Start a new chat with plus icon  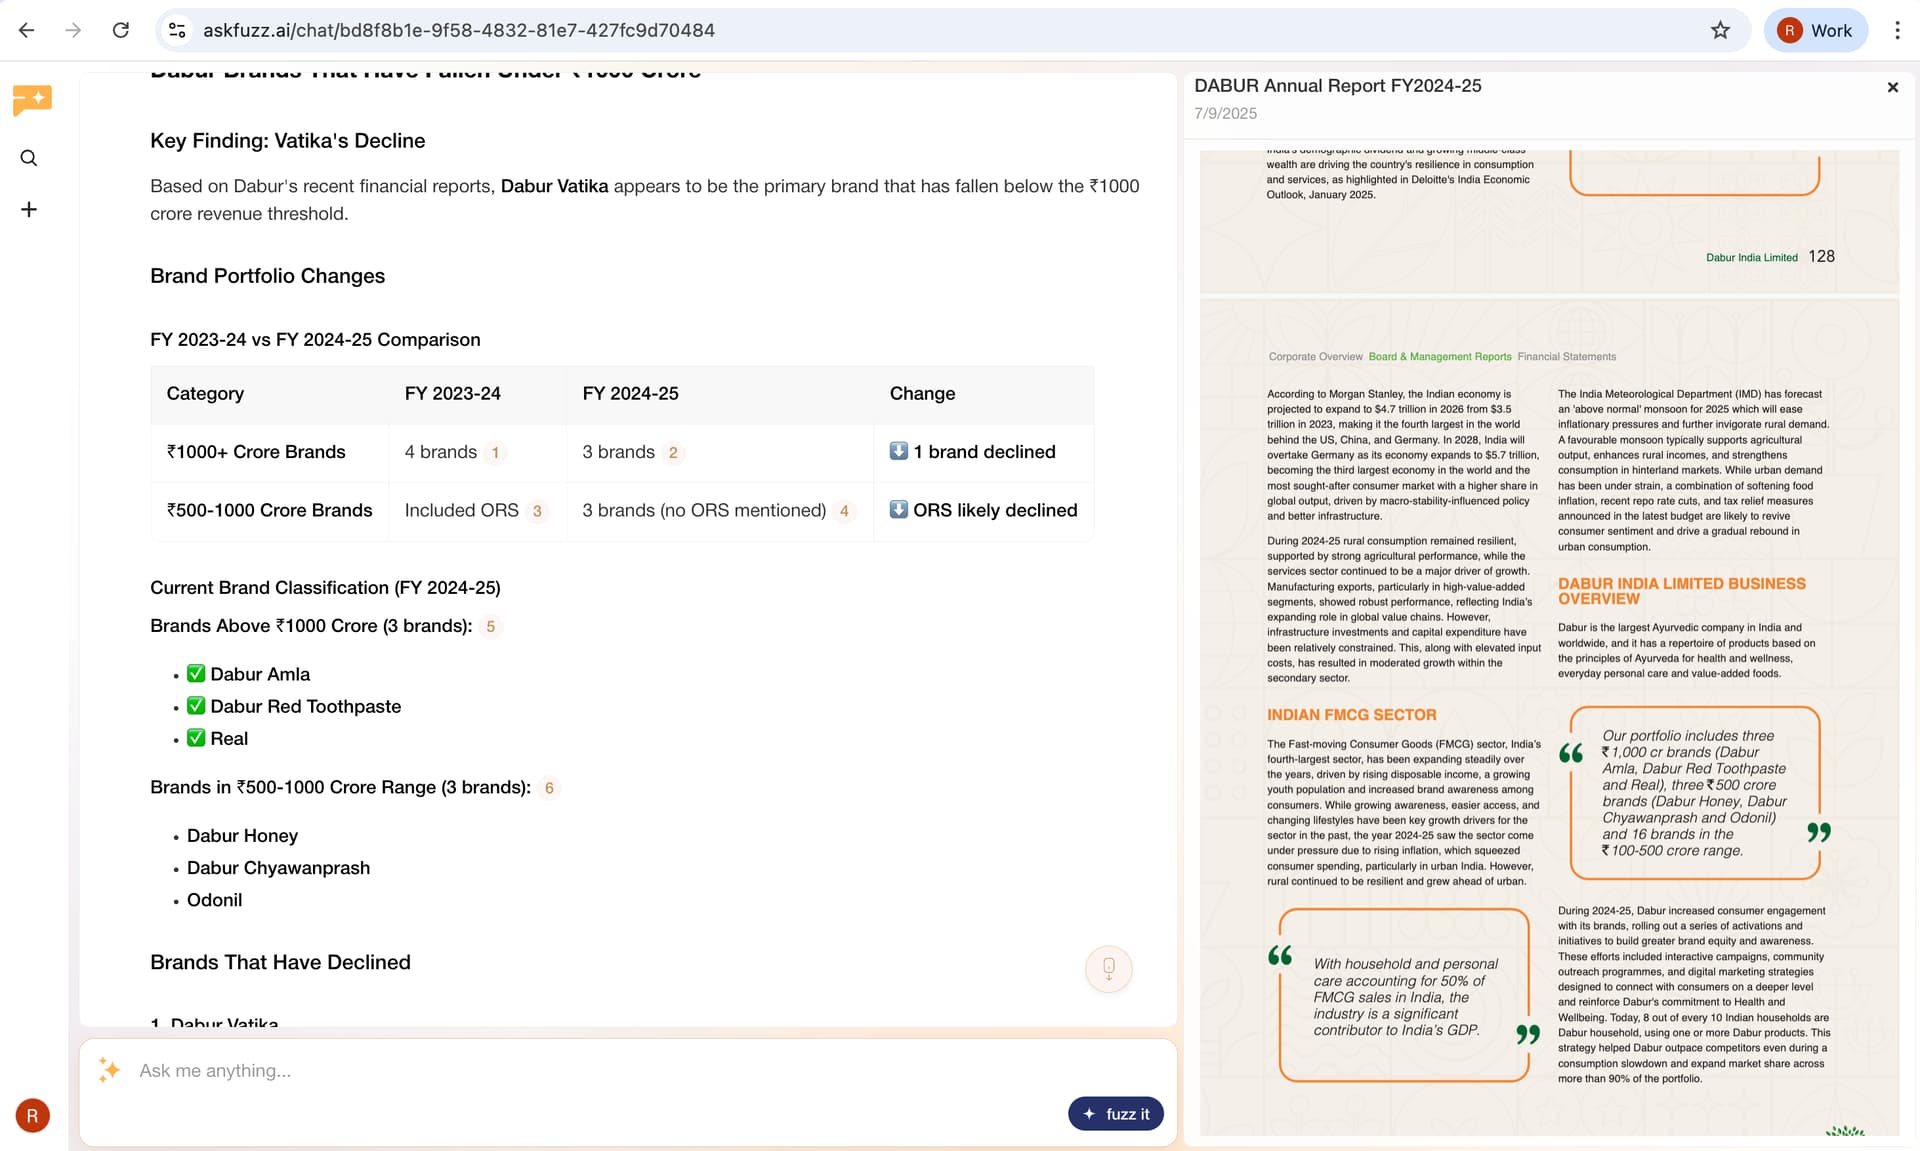point(29,210)
